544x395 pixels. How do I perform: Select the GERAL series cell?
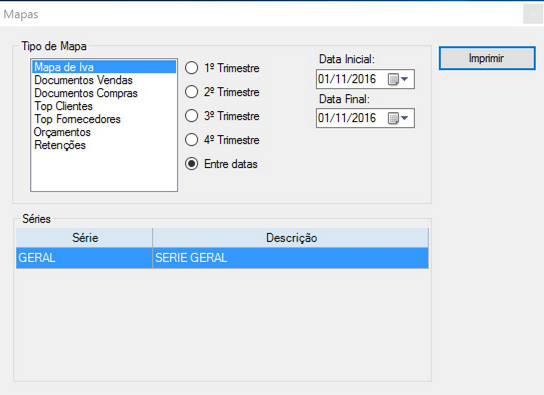pos(84,258)
